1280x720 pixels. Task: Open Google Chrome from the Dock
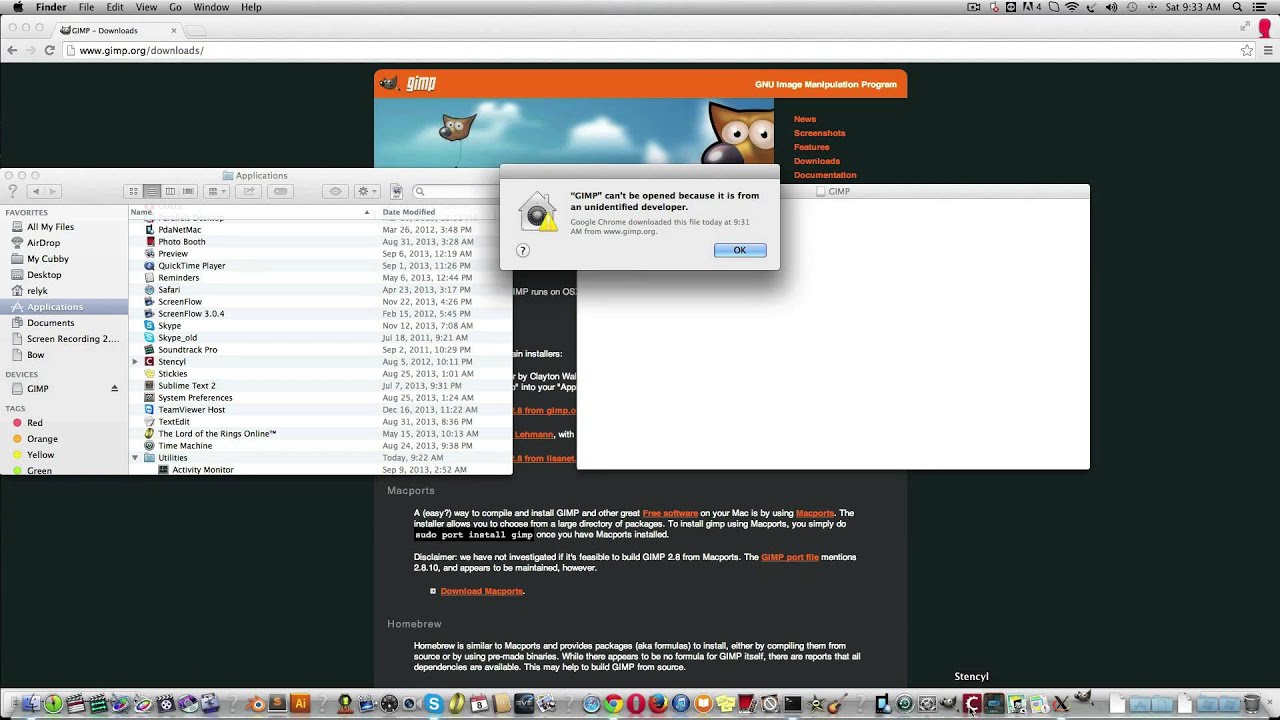(613, 704)
